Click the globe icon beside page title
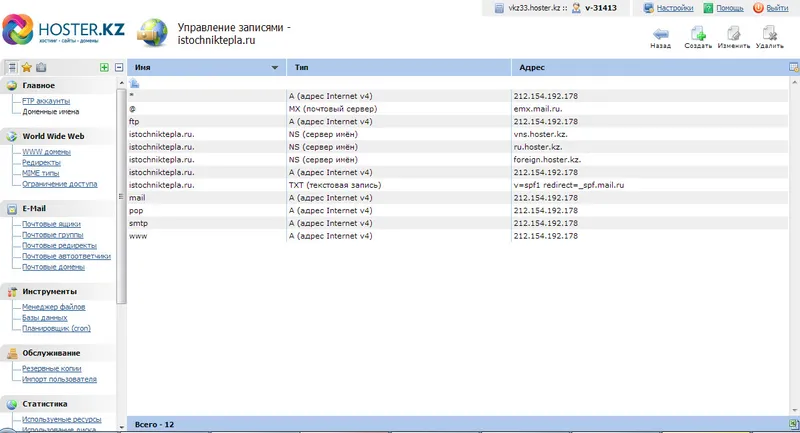 [152, 33]
